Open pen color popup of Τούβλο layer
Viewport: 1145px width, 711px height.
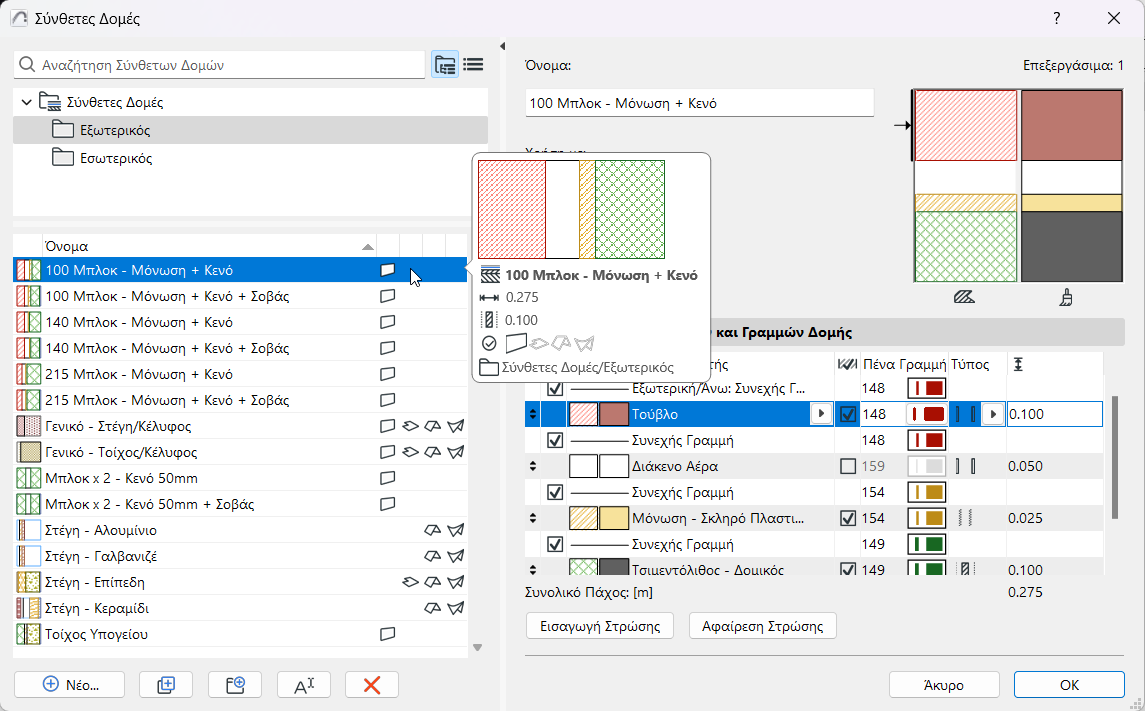[927, 414]
